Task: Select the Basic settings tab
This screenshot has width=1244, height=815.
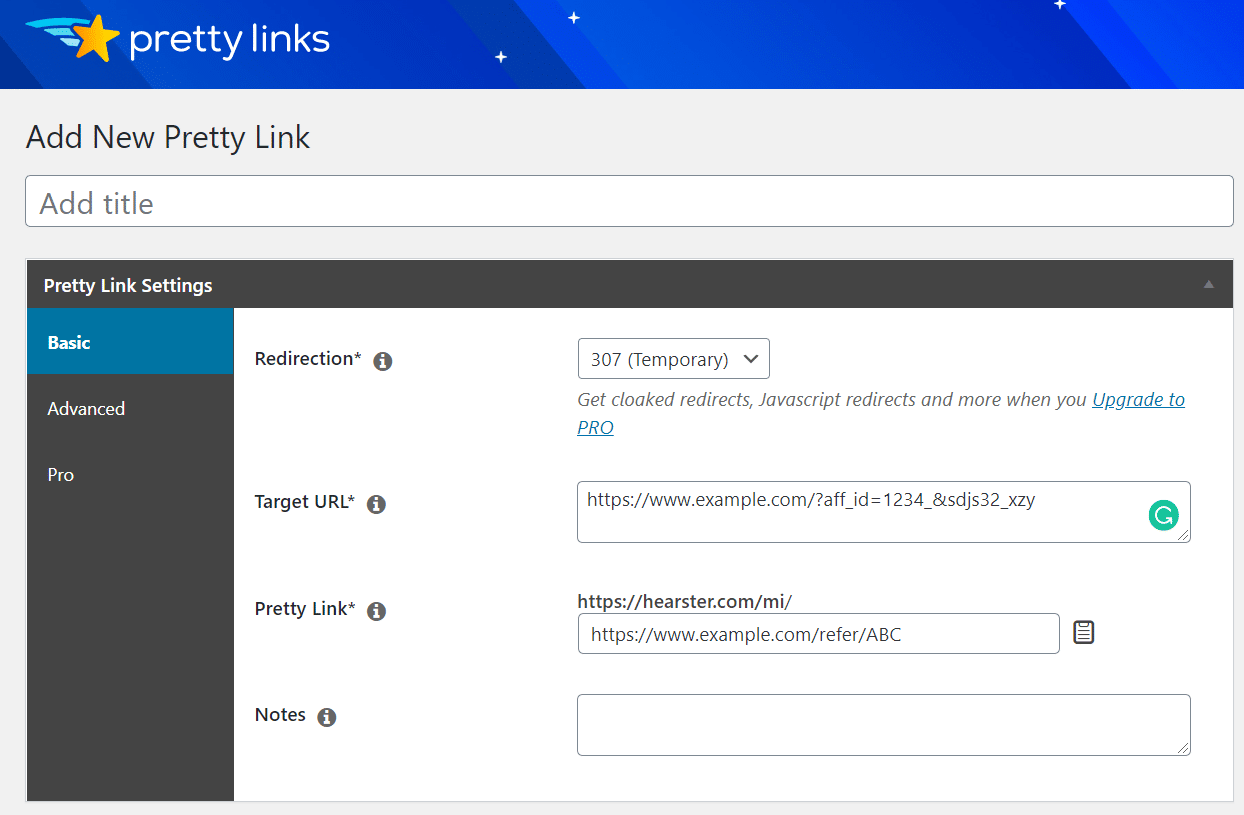Action: (x=69, y=341)
